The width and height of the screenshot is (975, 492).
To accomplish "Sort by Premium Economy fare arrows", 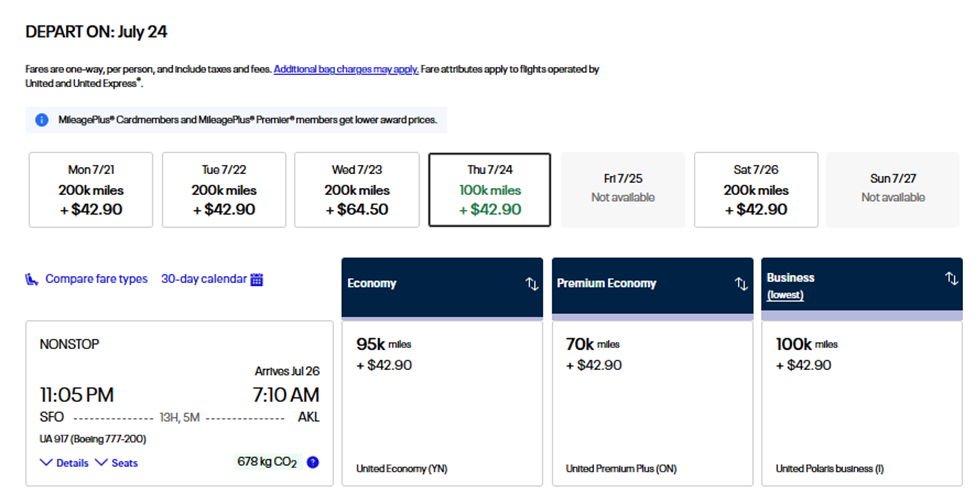I will click(741, 284).
